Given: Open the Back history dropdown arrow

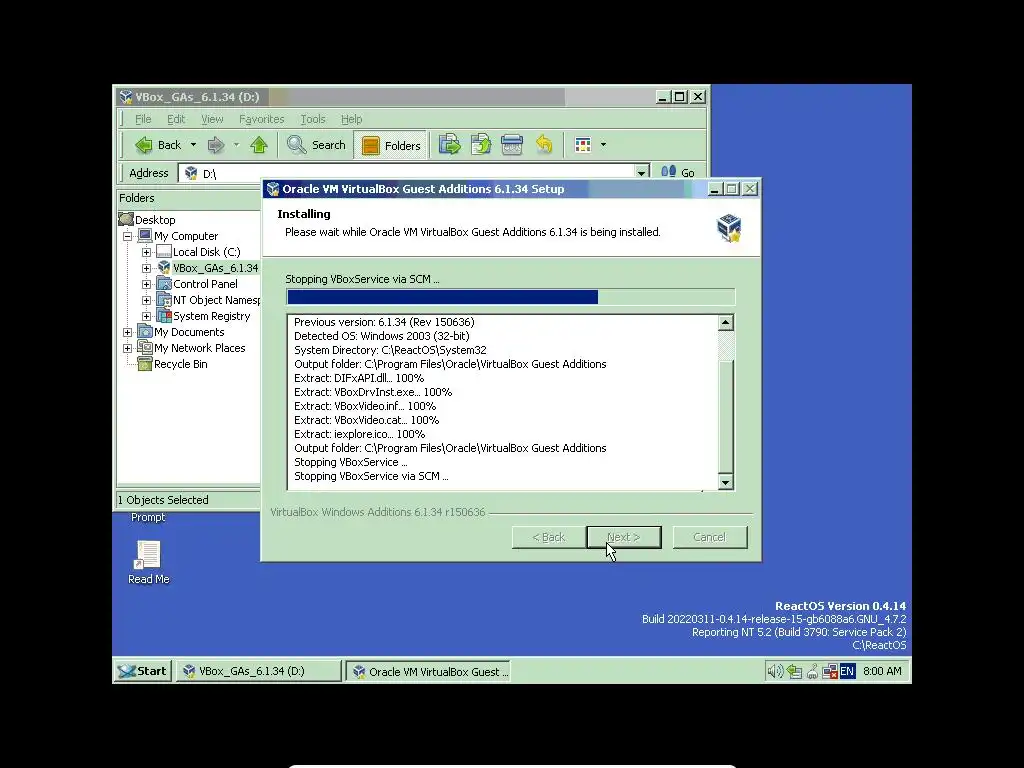Looking at the screenshot, I should [193, 145].
